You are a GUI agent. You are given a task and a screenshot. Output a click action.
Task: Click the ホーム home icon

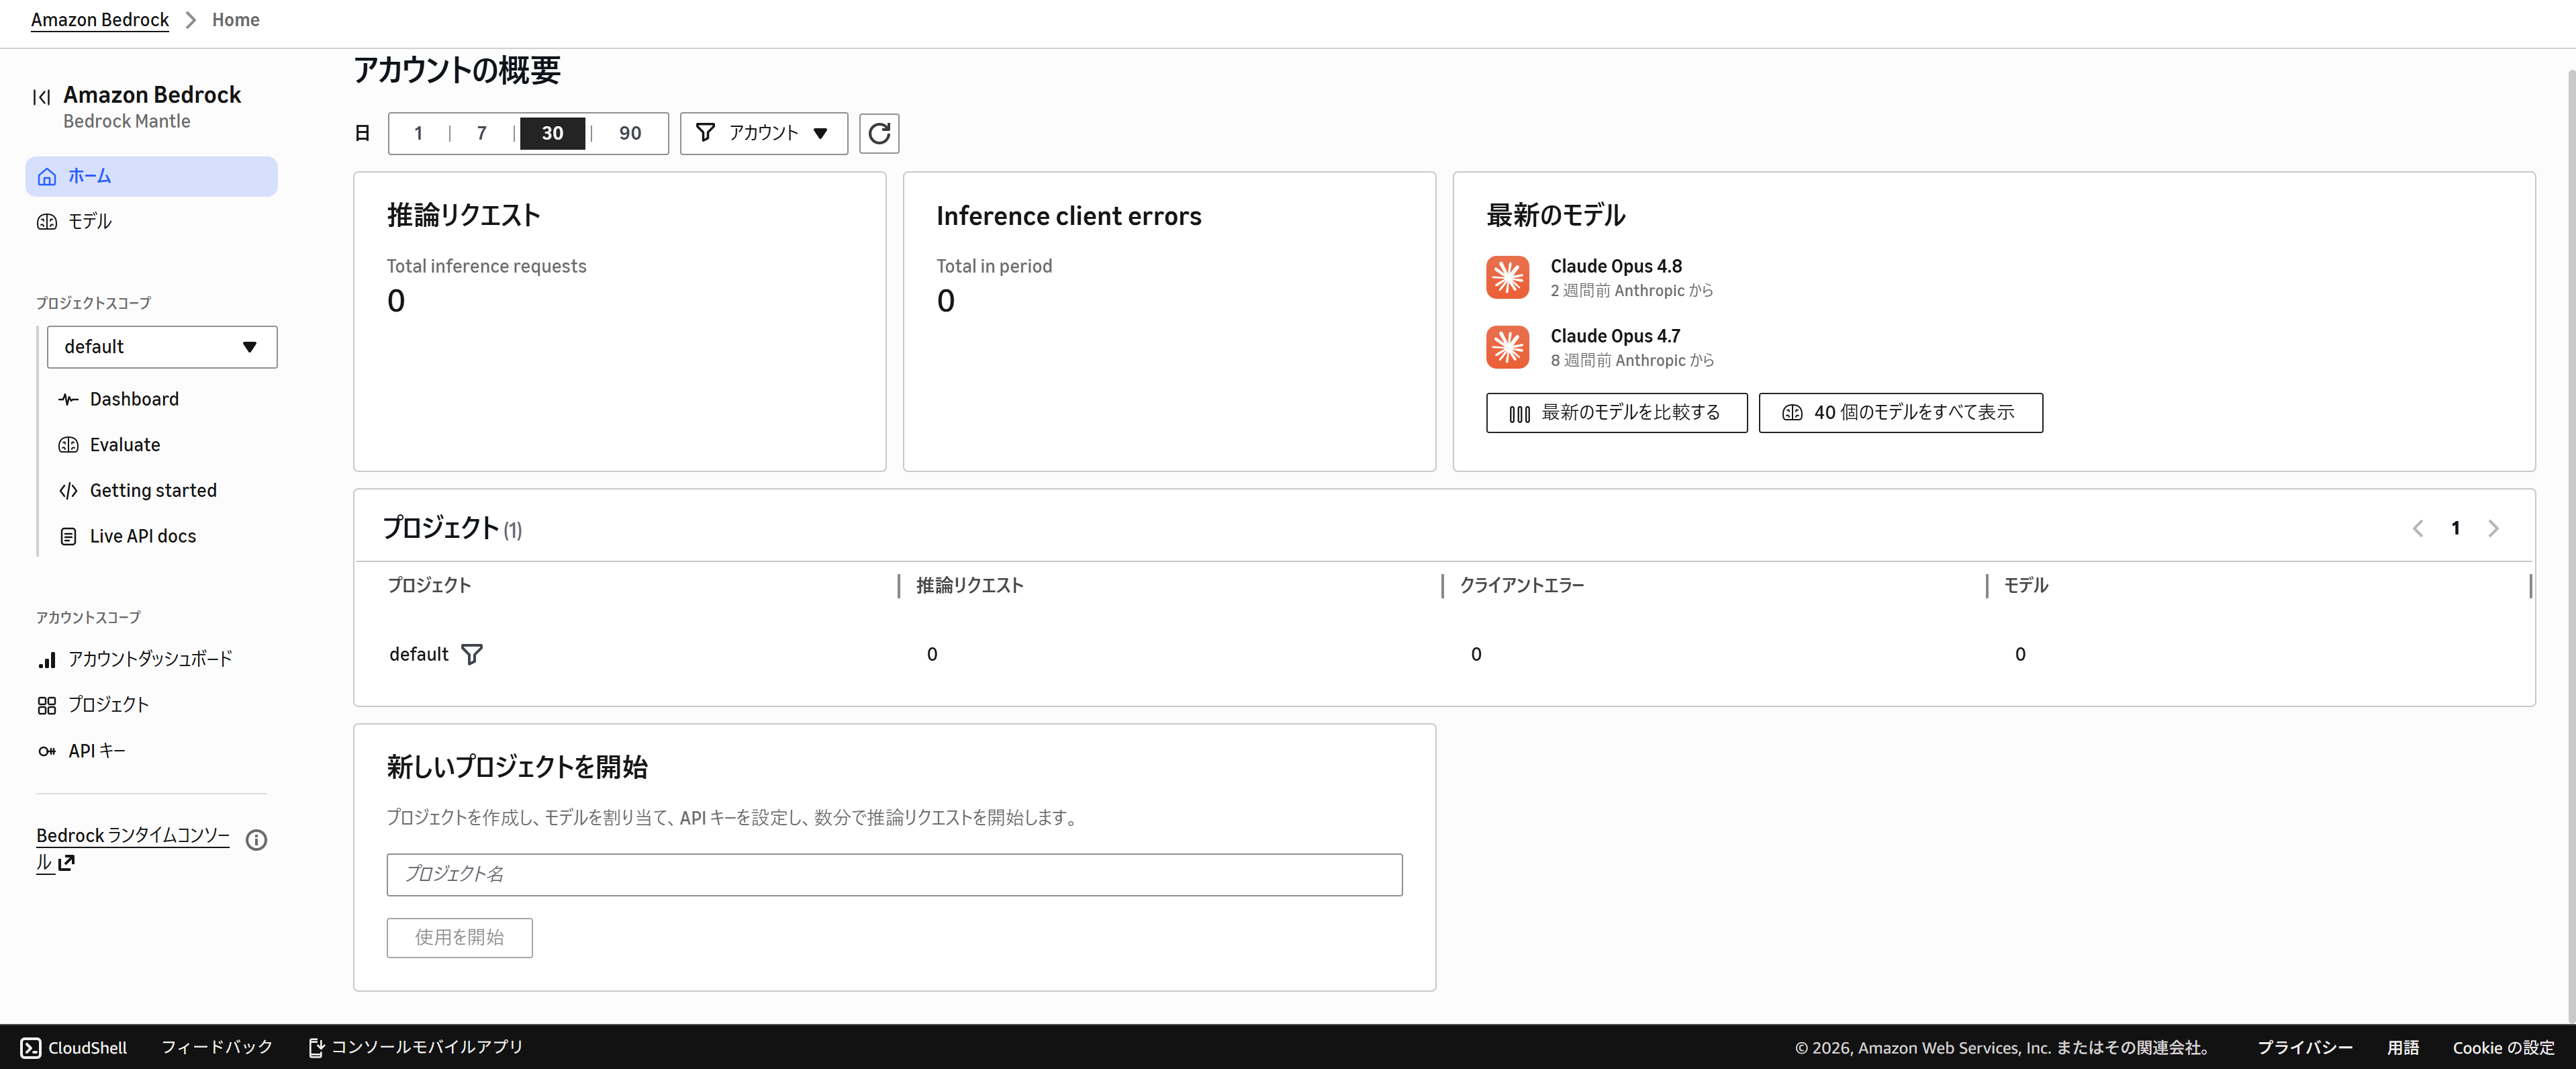point(47,177)
